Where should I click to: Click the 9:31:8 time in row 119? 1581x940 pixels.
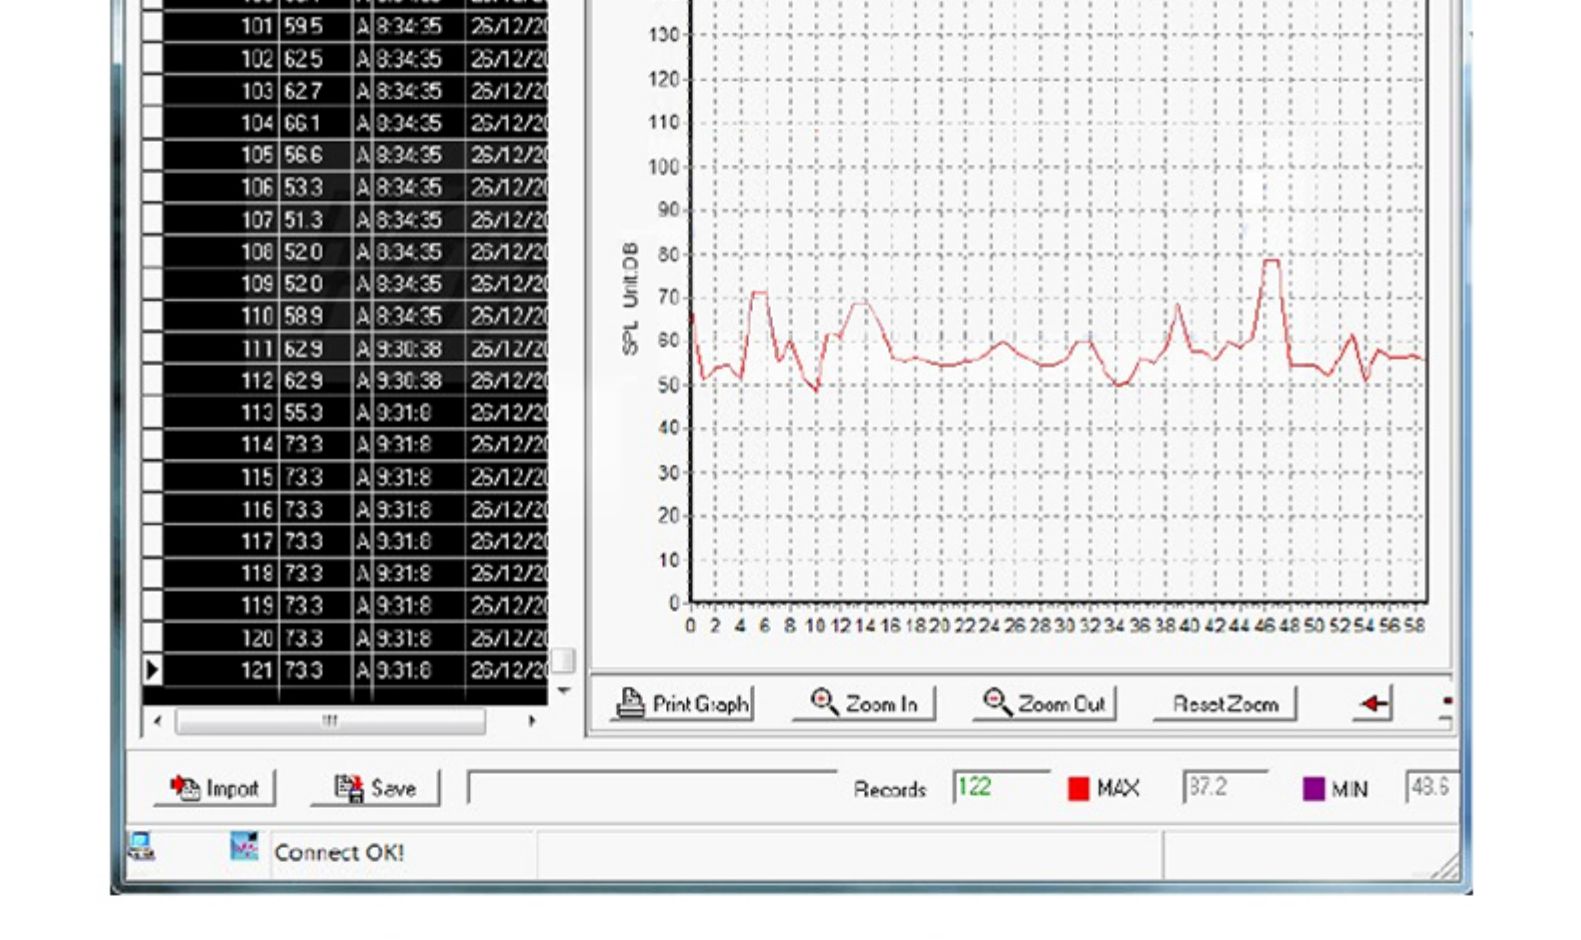tap(403, 605)
